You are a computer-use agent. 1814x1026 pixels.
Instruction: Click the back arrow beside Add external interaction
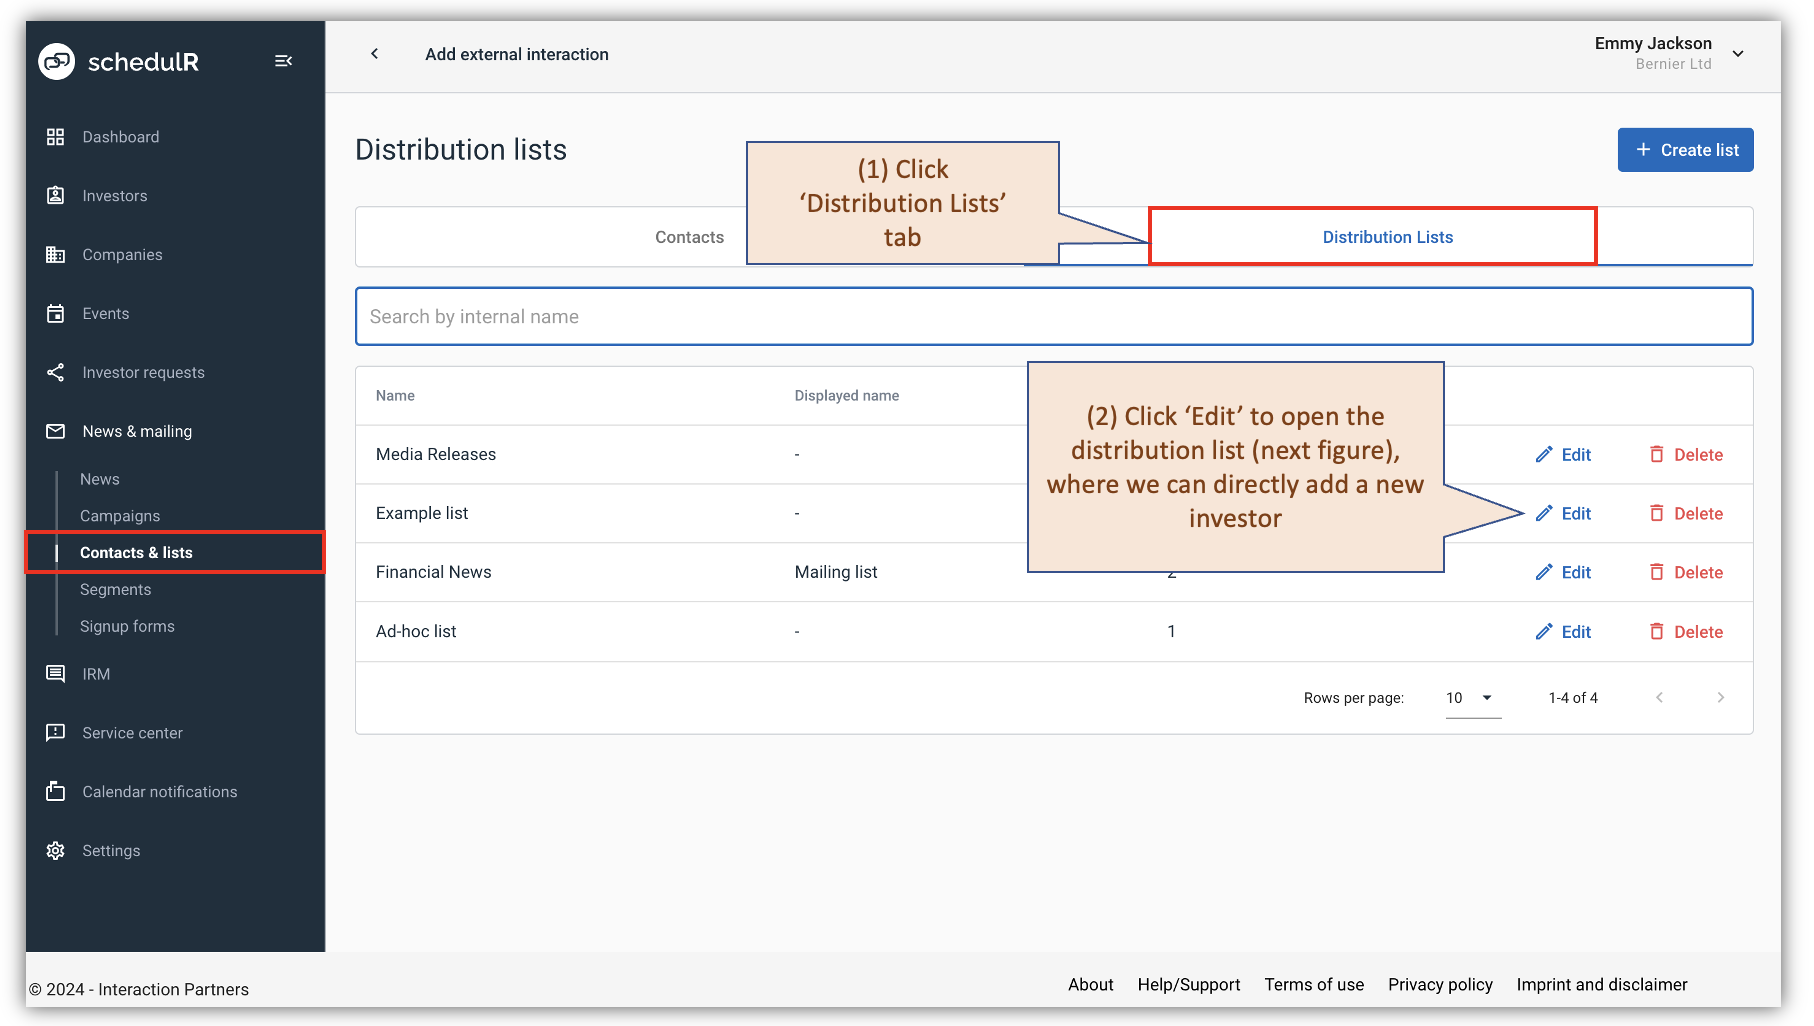pyautogui.click(x=375, y=53)
